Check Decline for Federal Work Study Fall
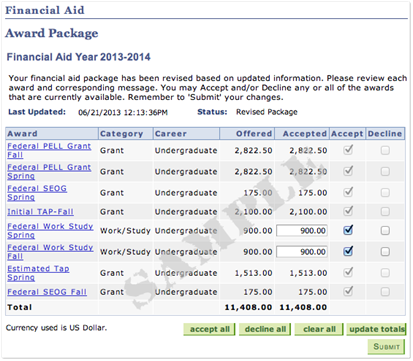The image size is (413, 361). coord(385,251)
